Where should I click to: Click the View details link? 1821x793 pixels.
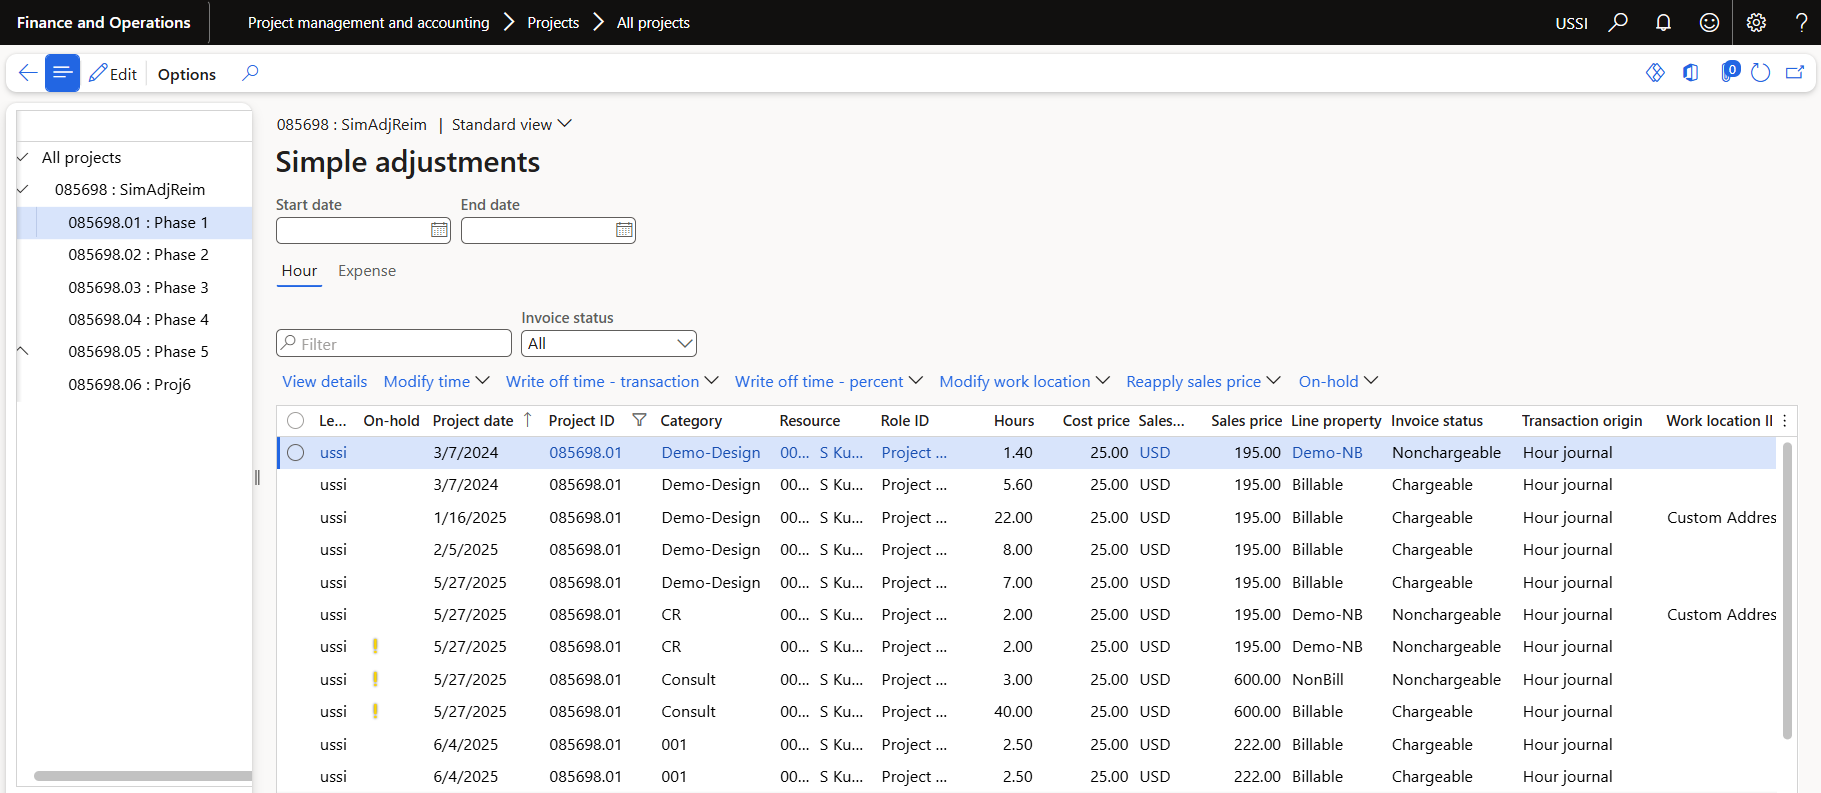(x=324, y=381)
